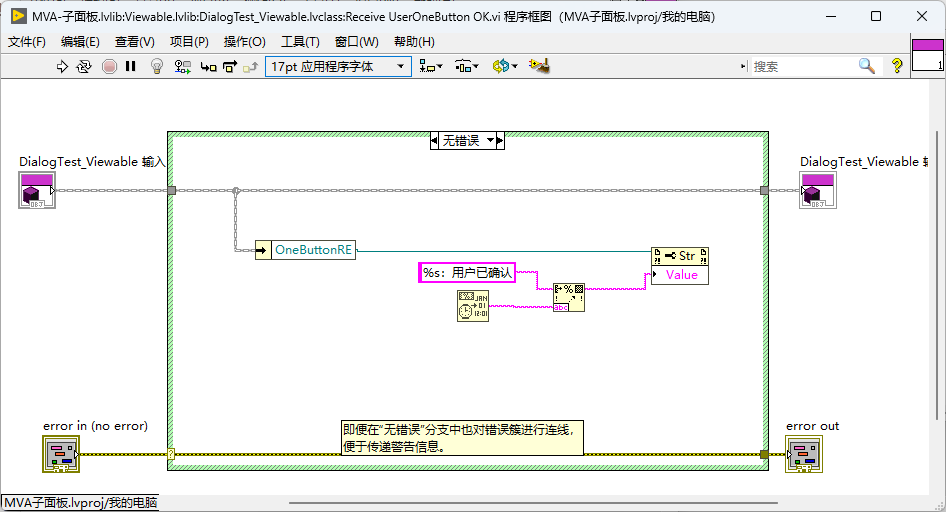Open the 窗口(W) menu
The height and width of the screenshot is (512, 946).
(357, 42)
